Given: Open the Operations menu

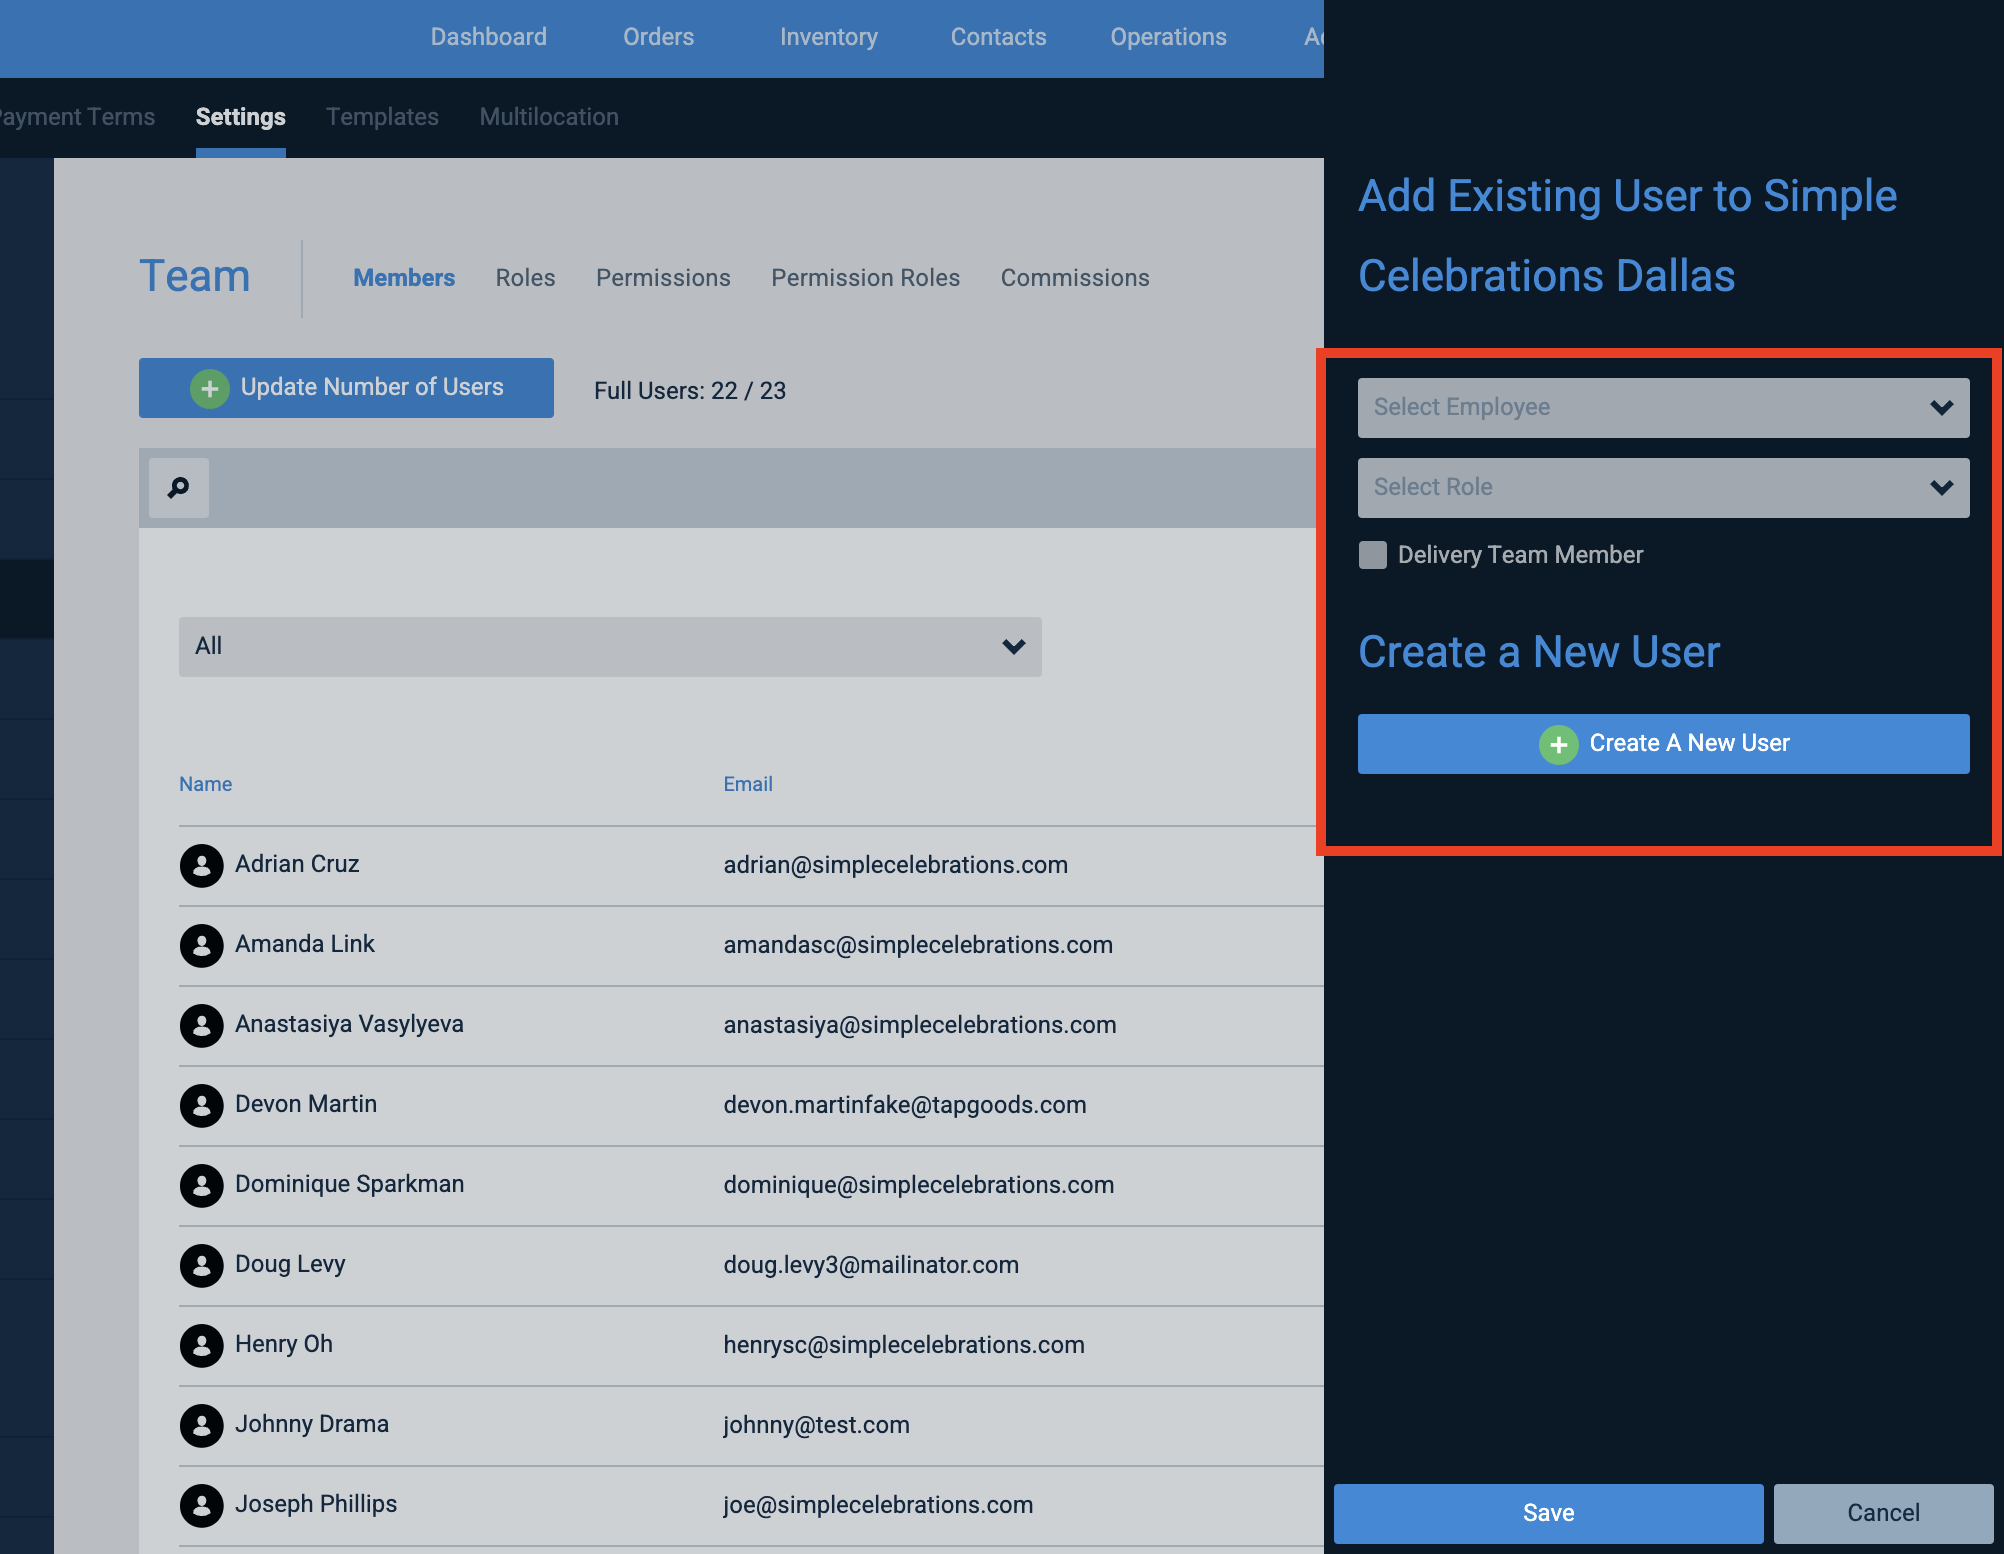Looking at the screenshot, I should coord(1168,37).
